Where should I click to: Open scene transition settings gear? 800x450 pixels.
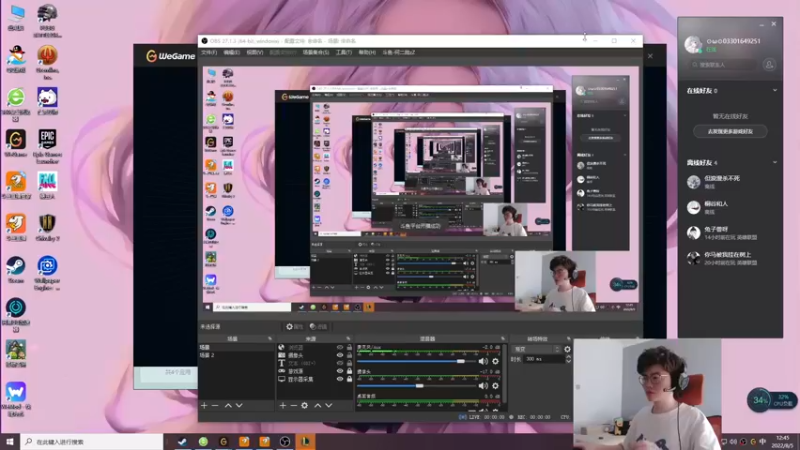click(567, 349)
